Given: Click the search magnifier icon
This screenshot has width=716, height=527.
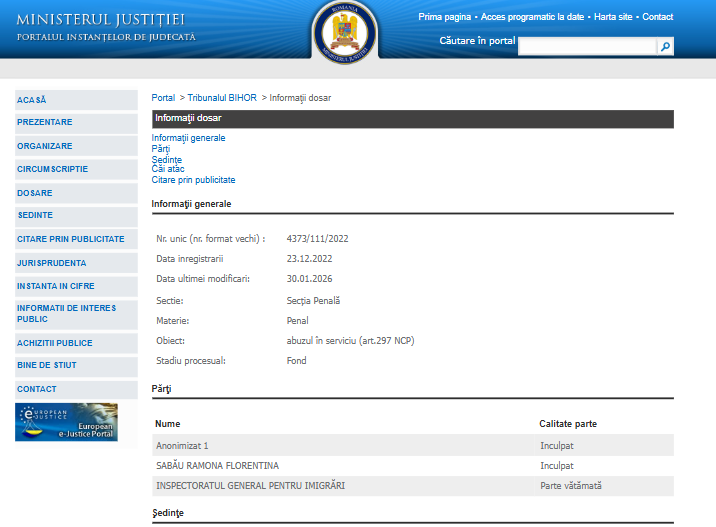Looking at the screenshot, I should click(x=665, y=46).
